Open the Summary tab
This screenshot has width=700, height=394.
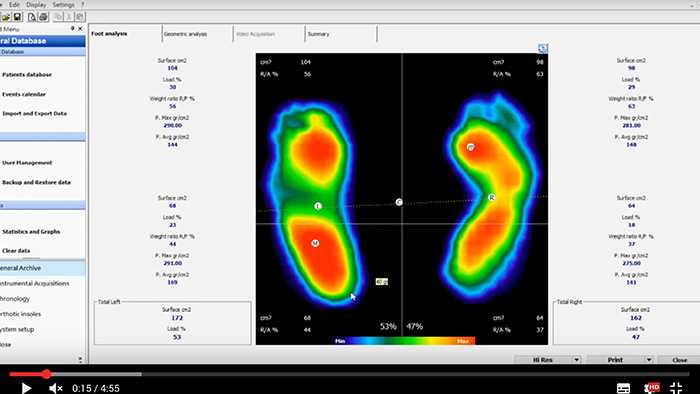click(318, 34)
